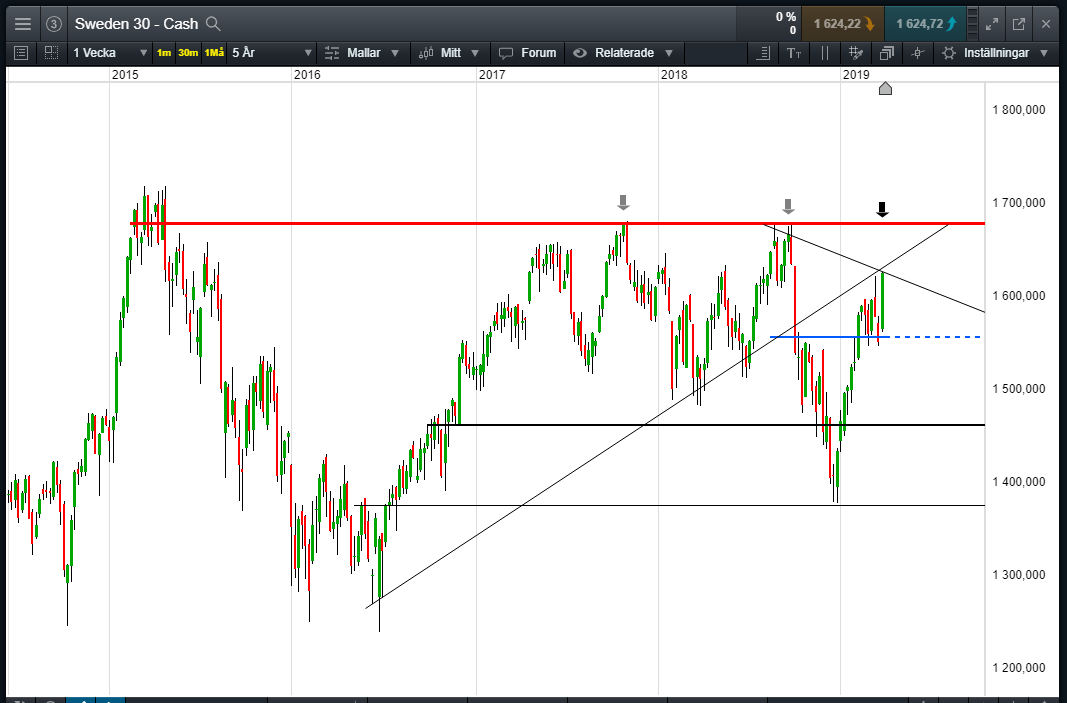1067x703 pixels.
Task: Click the Relaterade label
Action: [624, 52]
